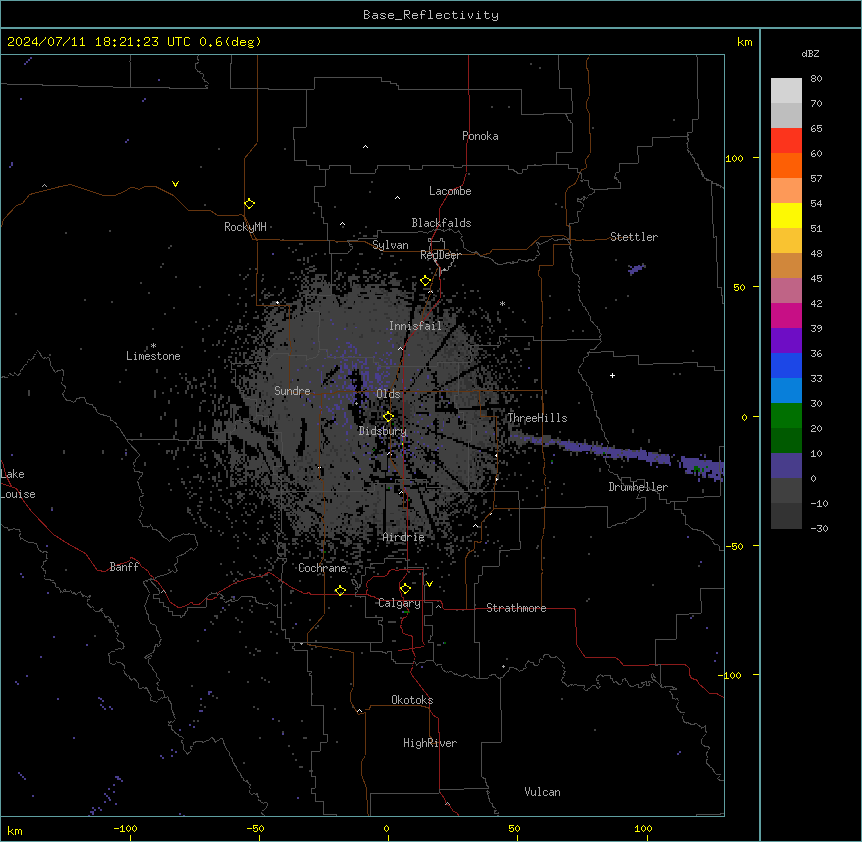
Task: Select the yellow diamond marker south of RedDeer
Action: pos(426,281)
